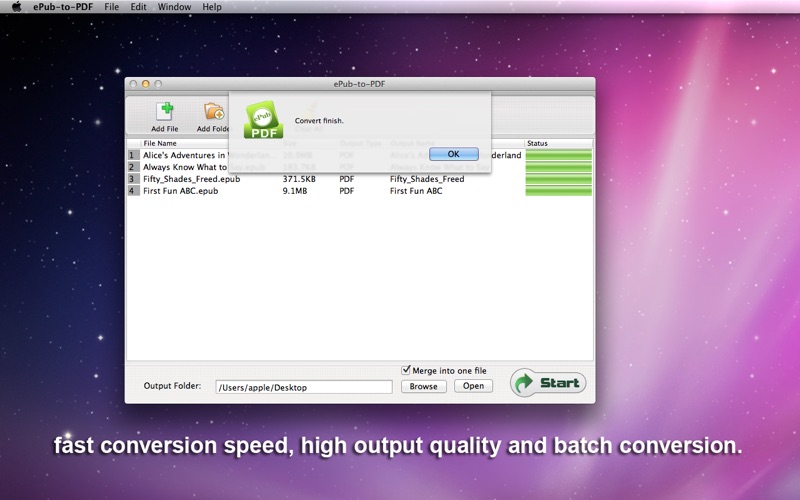Select Always Know What to Say row
800x500 pixels.
pyautogui.click(x=360, y=167)
